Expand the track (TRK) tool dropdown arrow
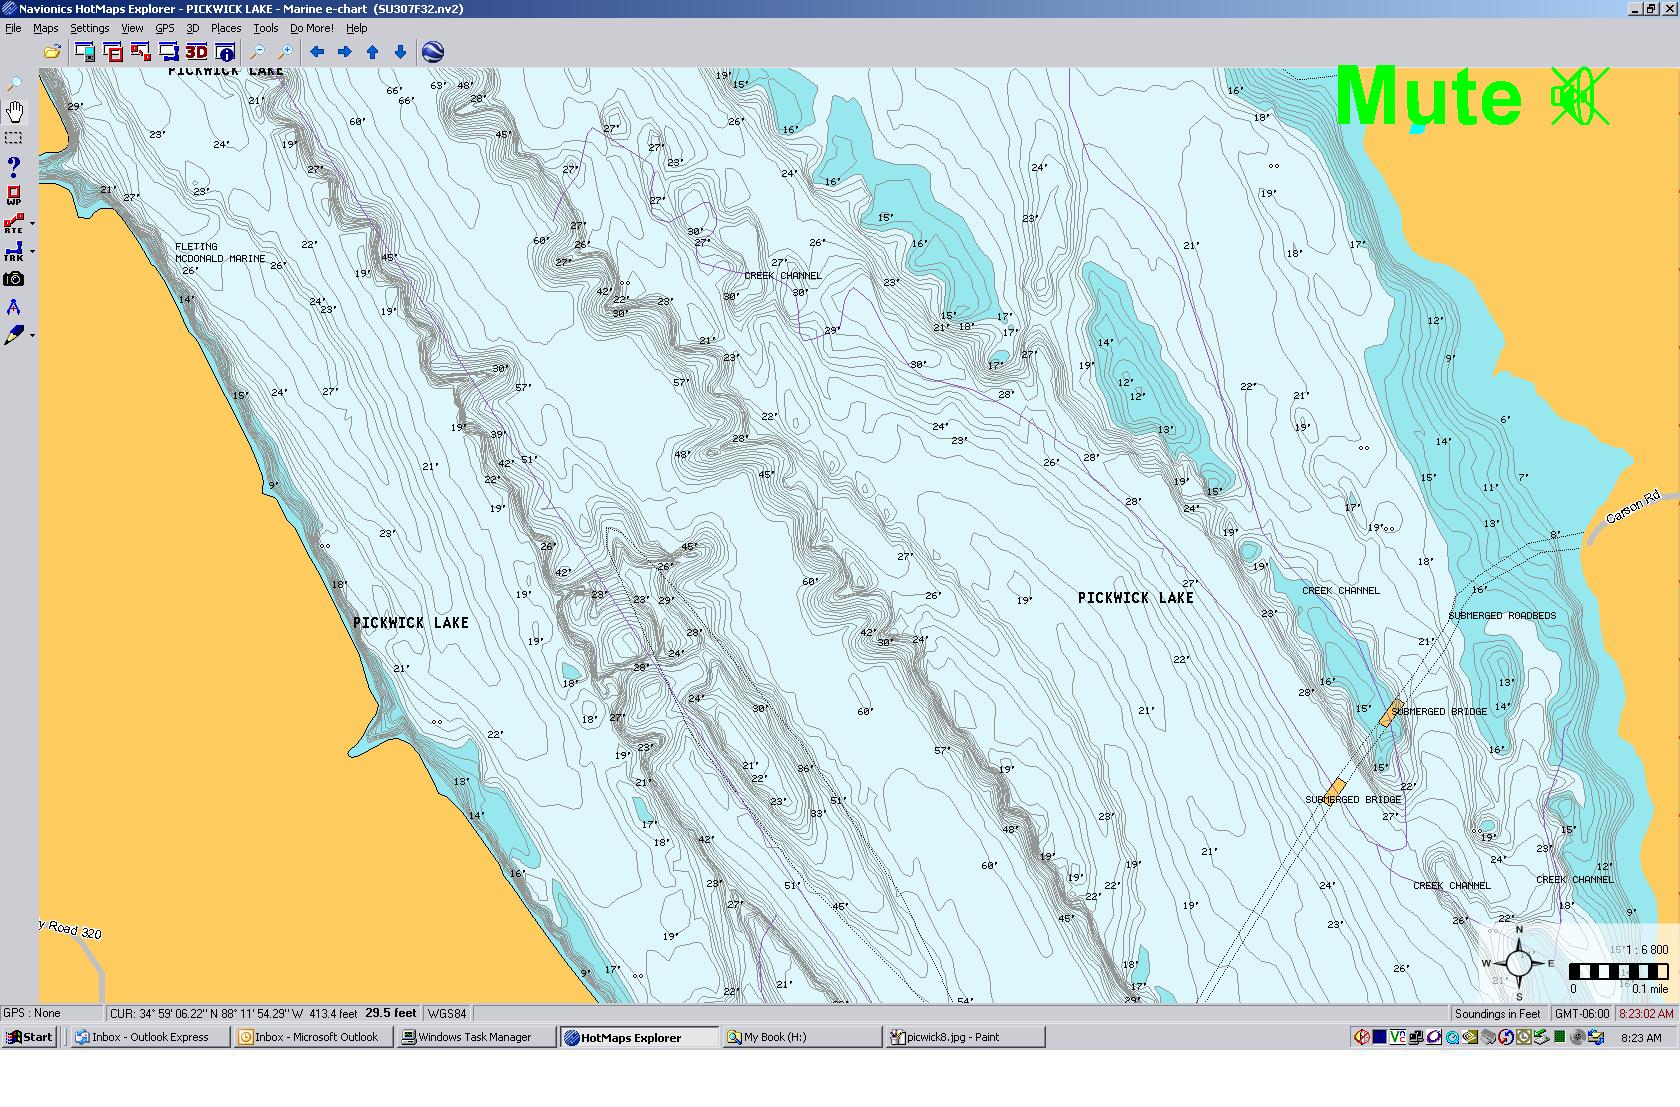Image resolution: width=1680 pixels, height=1107 pixels. [x=33, y=252]
